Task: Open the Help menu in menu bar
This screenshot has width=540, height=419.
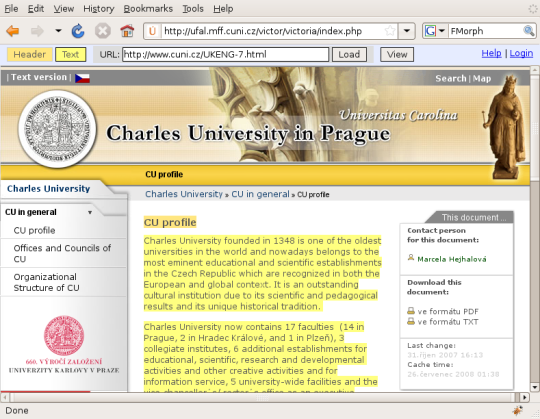Action: pyautogui.click(x=223, y=9)
